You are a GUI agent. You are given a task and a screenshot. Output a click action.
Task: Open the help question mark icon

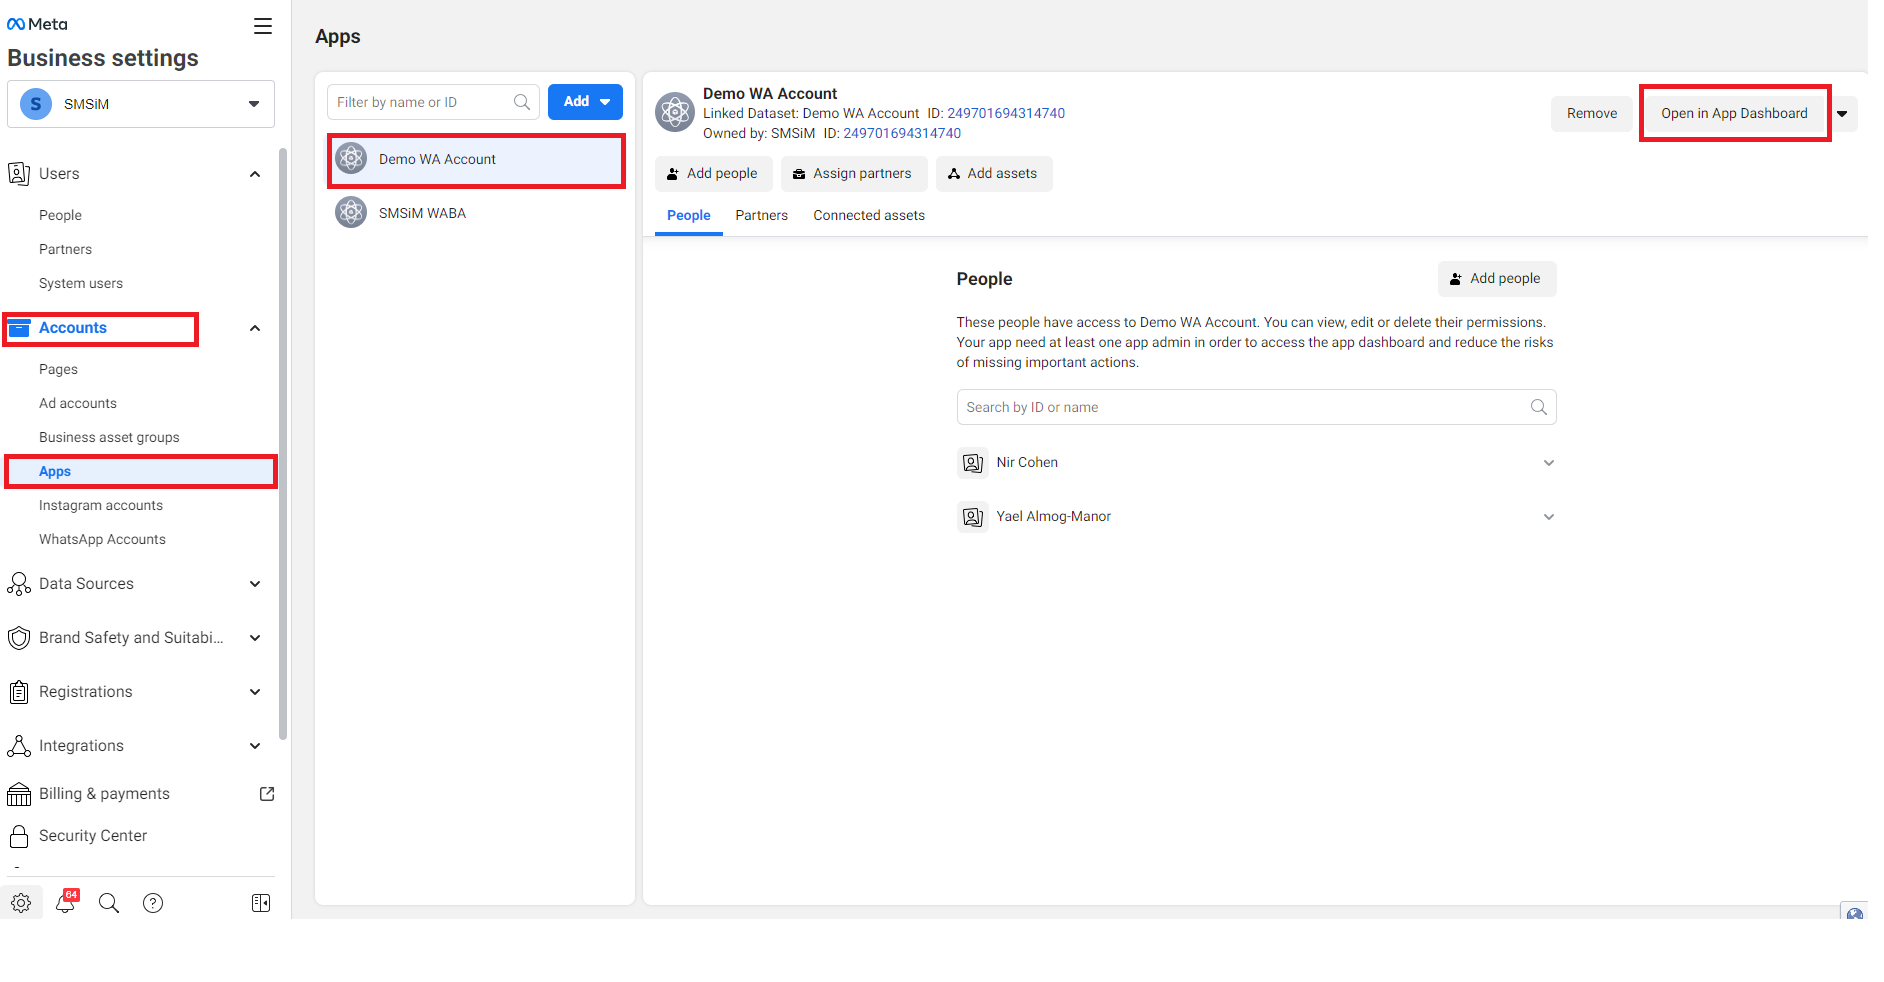pyautogui.click(x=153, y=903)
